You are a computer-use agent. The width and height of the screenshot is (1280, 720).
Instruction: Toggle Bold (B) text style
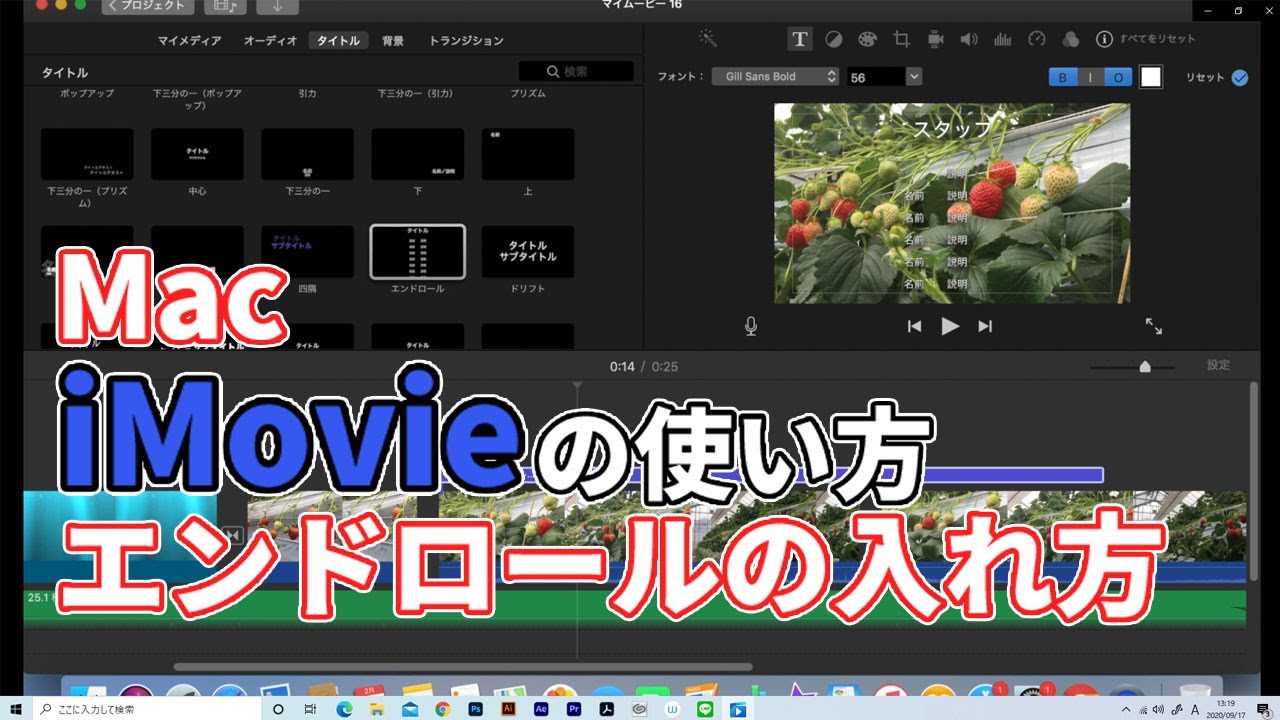click(1062, 77)
